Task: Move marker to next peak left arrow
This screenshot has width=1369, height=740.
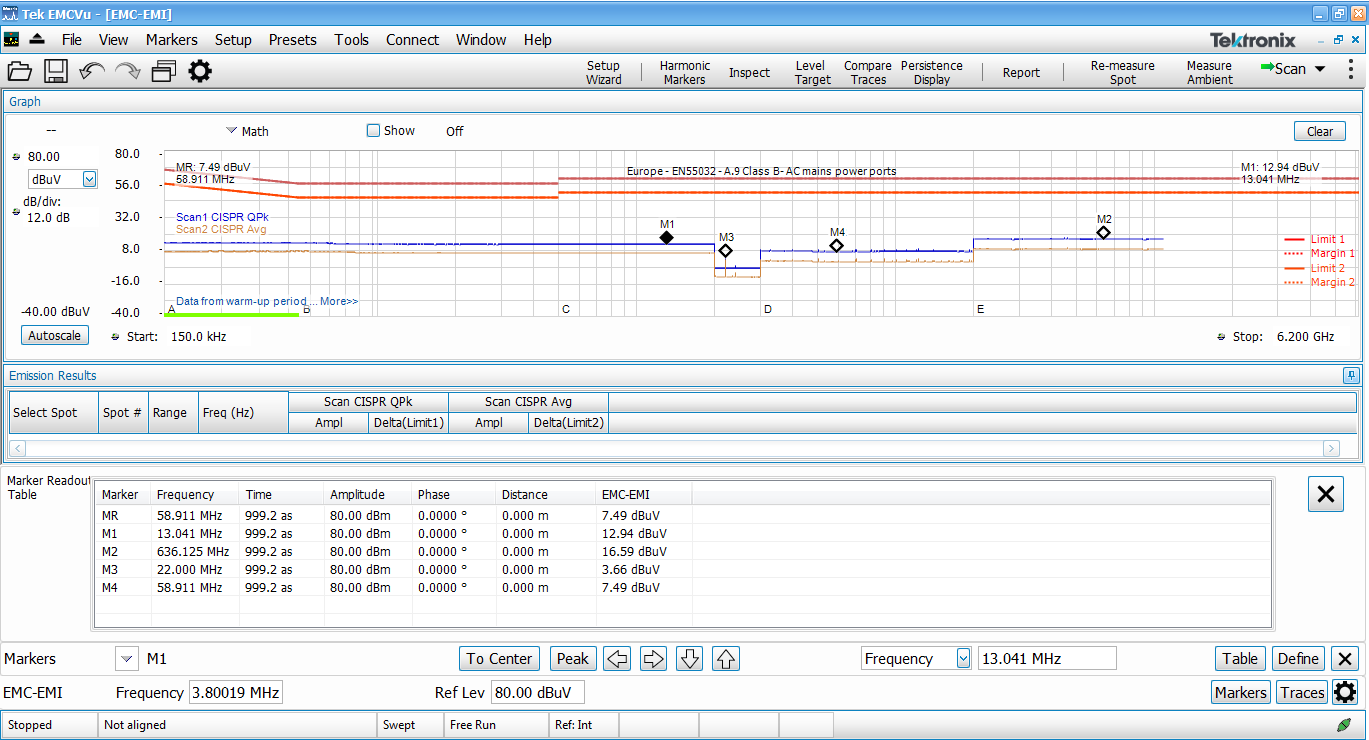Action: tap(618, 659)
